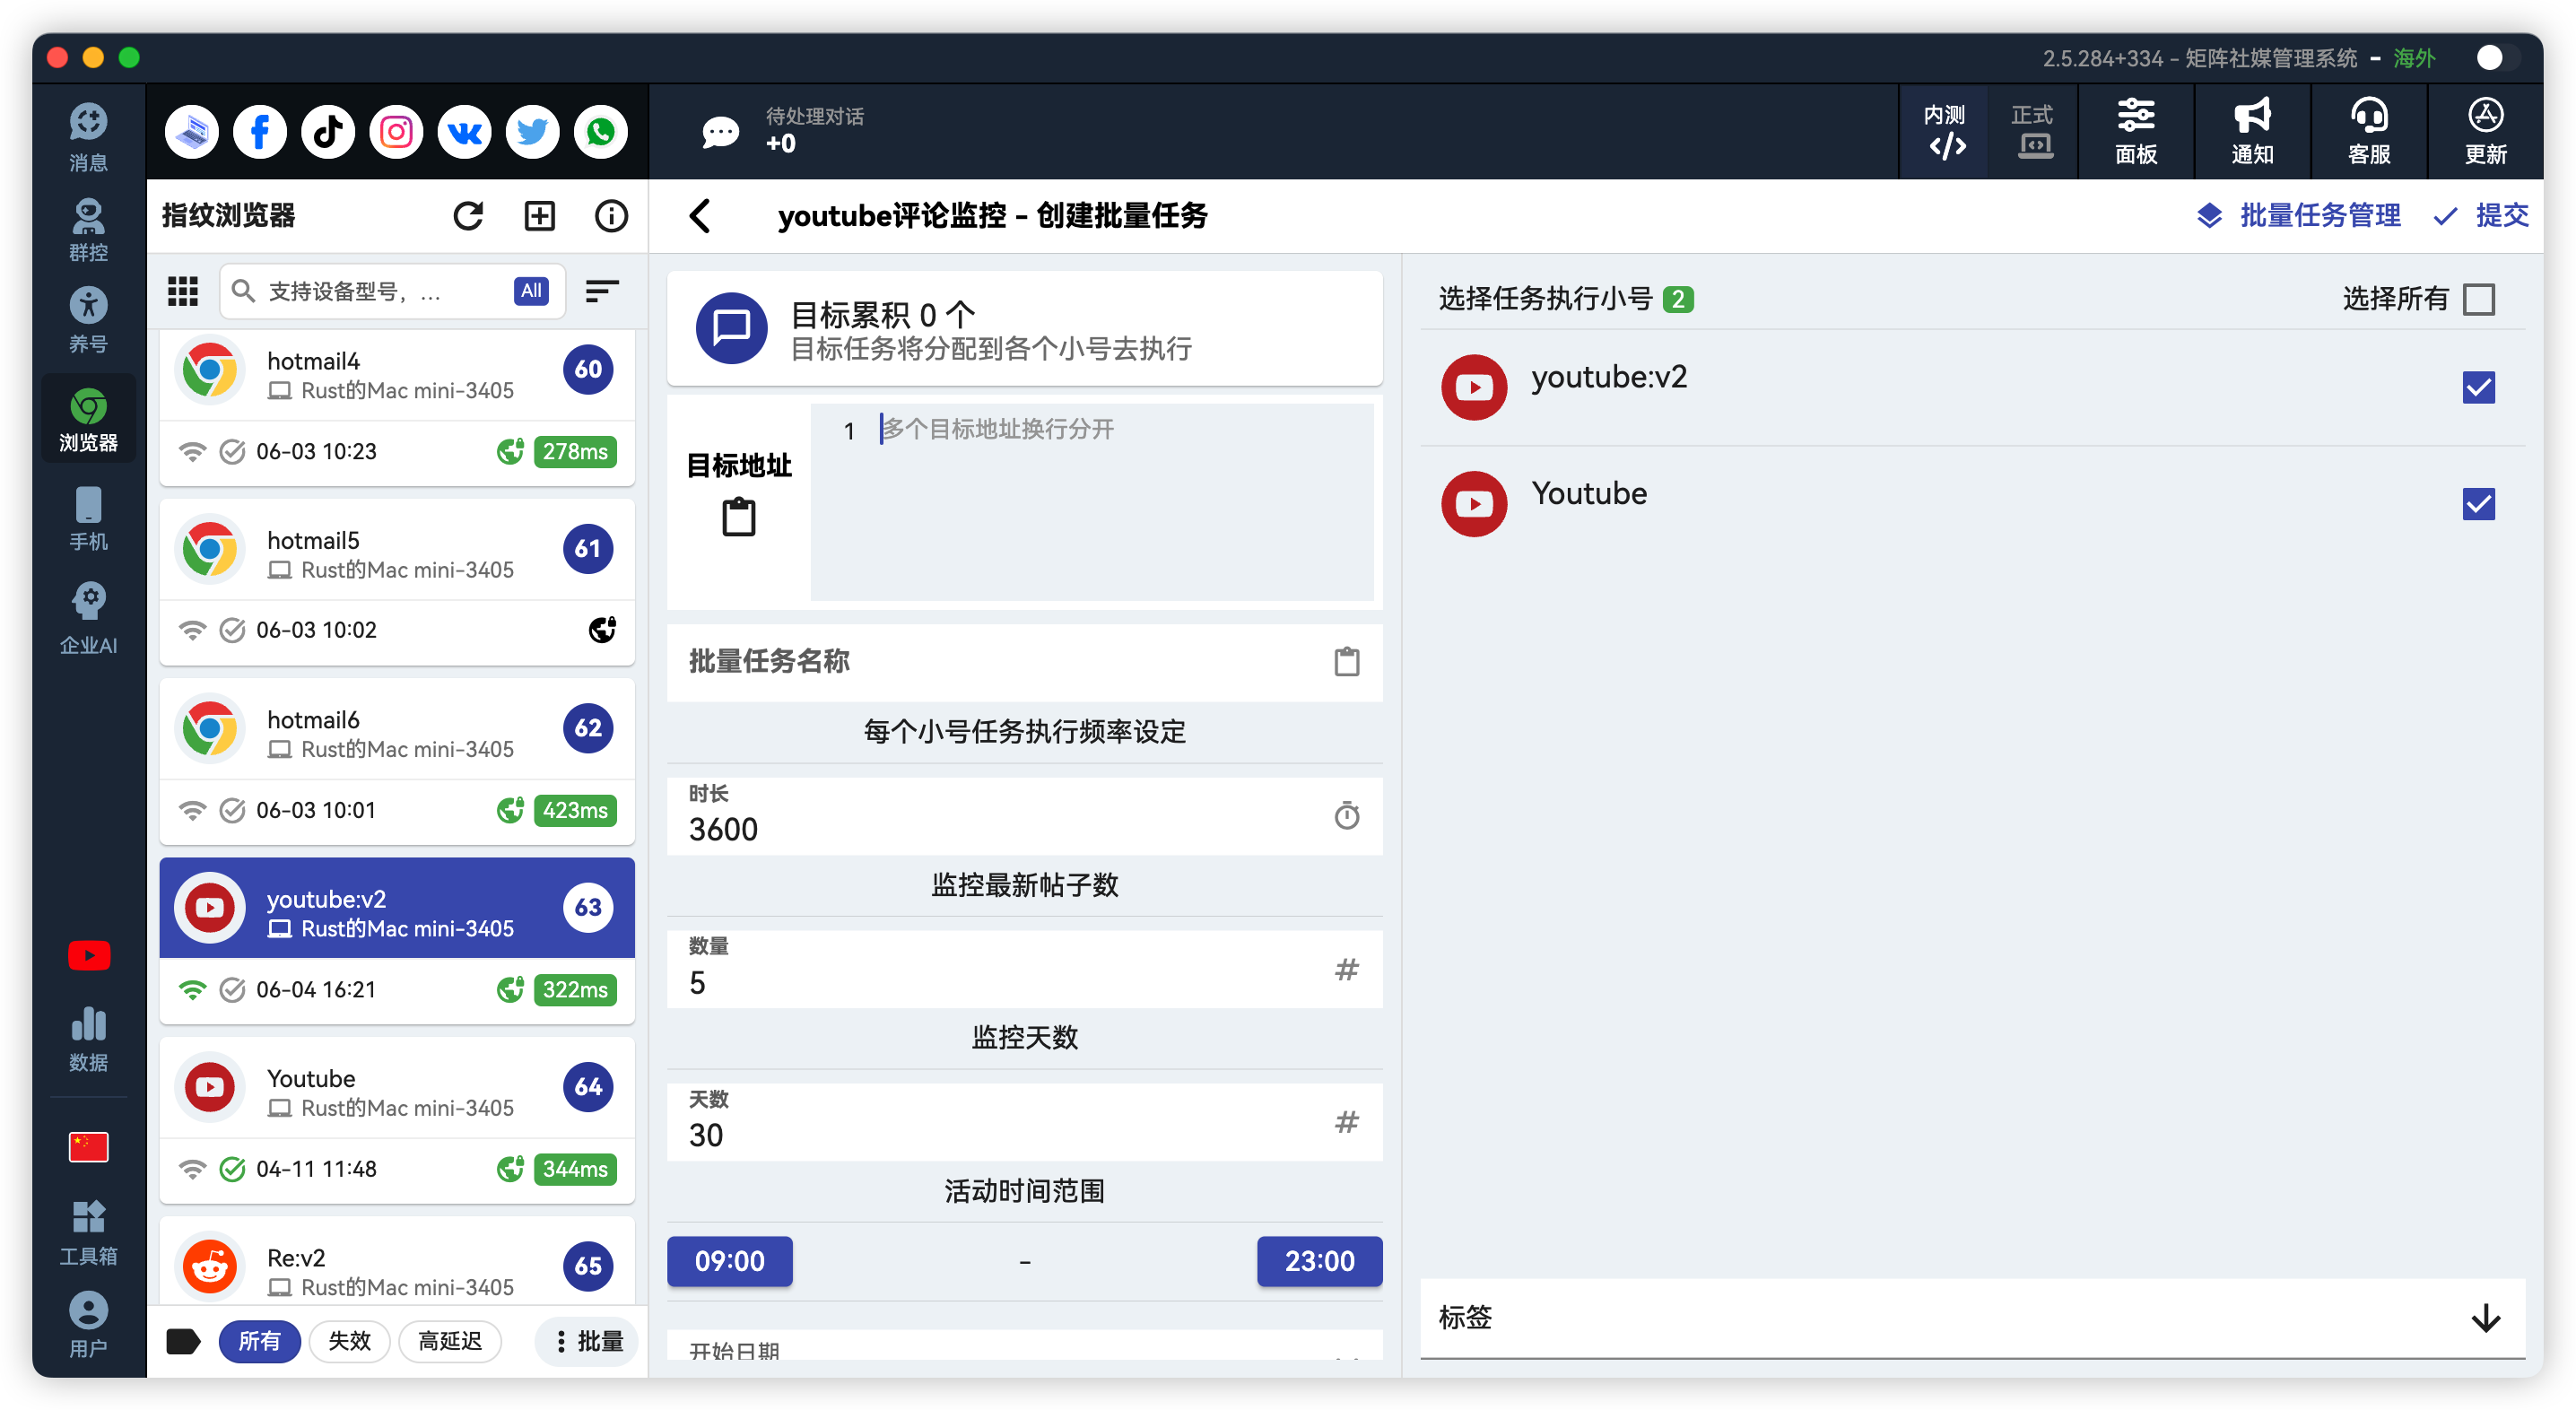Select the Youtube browser entry numbered 64

click(397, 1120)
